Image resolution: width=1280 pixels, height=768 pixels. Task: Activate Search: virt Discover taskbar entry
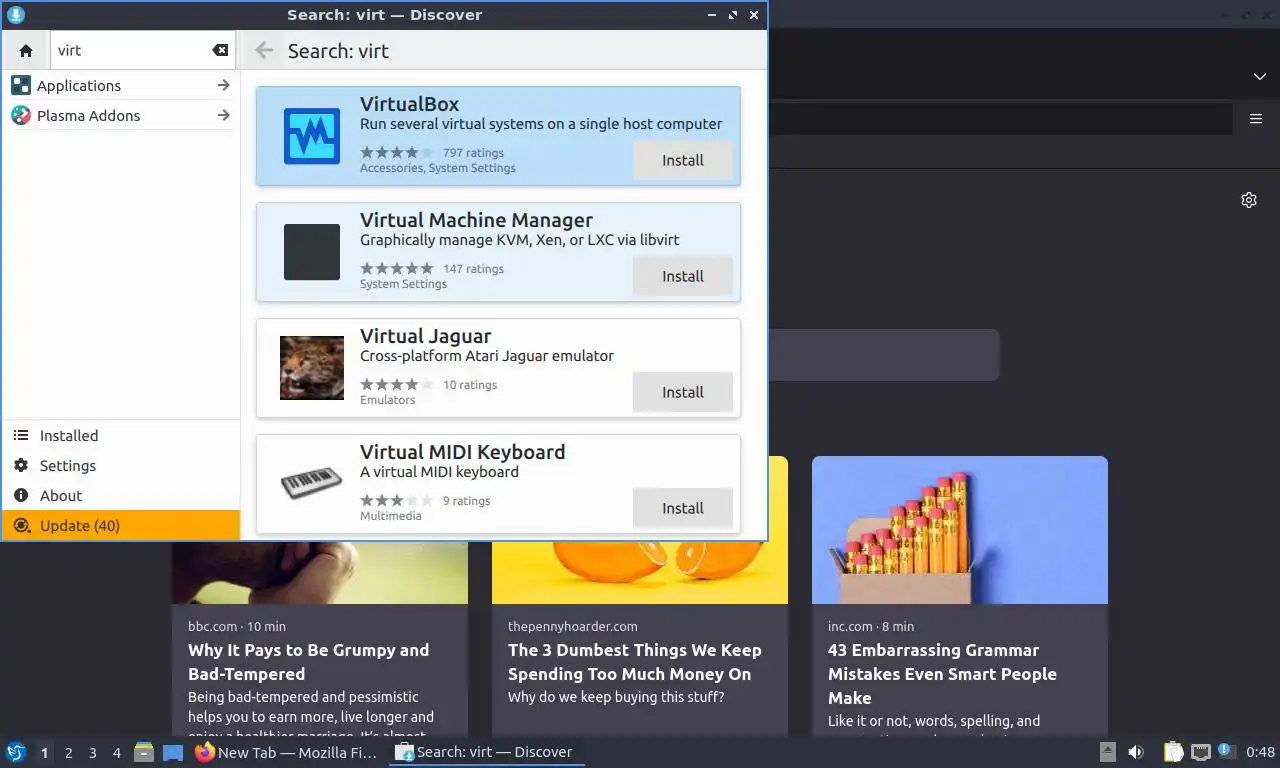click(x=486, y=752)
